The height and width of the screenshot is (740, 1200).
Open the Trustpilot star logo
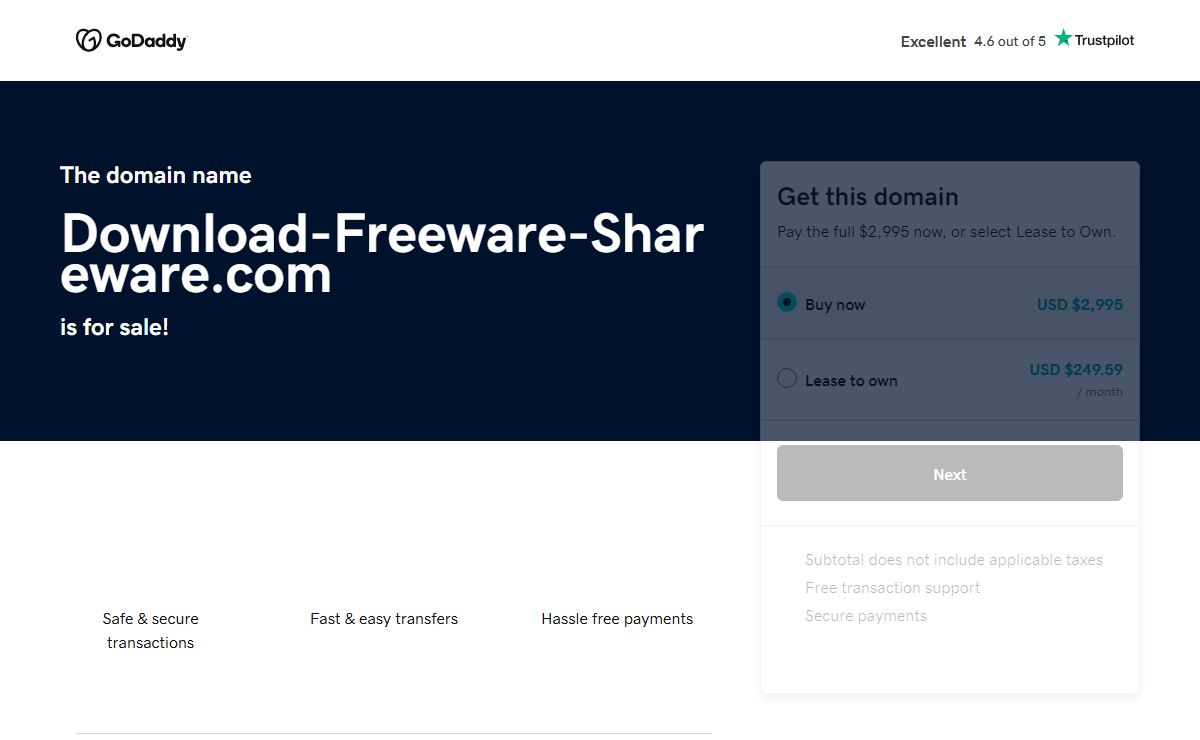pyautogui.click(x=1094, y=39)
